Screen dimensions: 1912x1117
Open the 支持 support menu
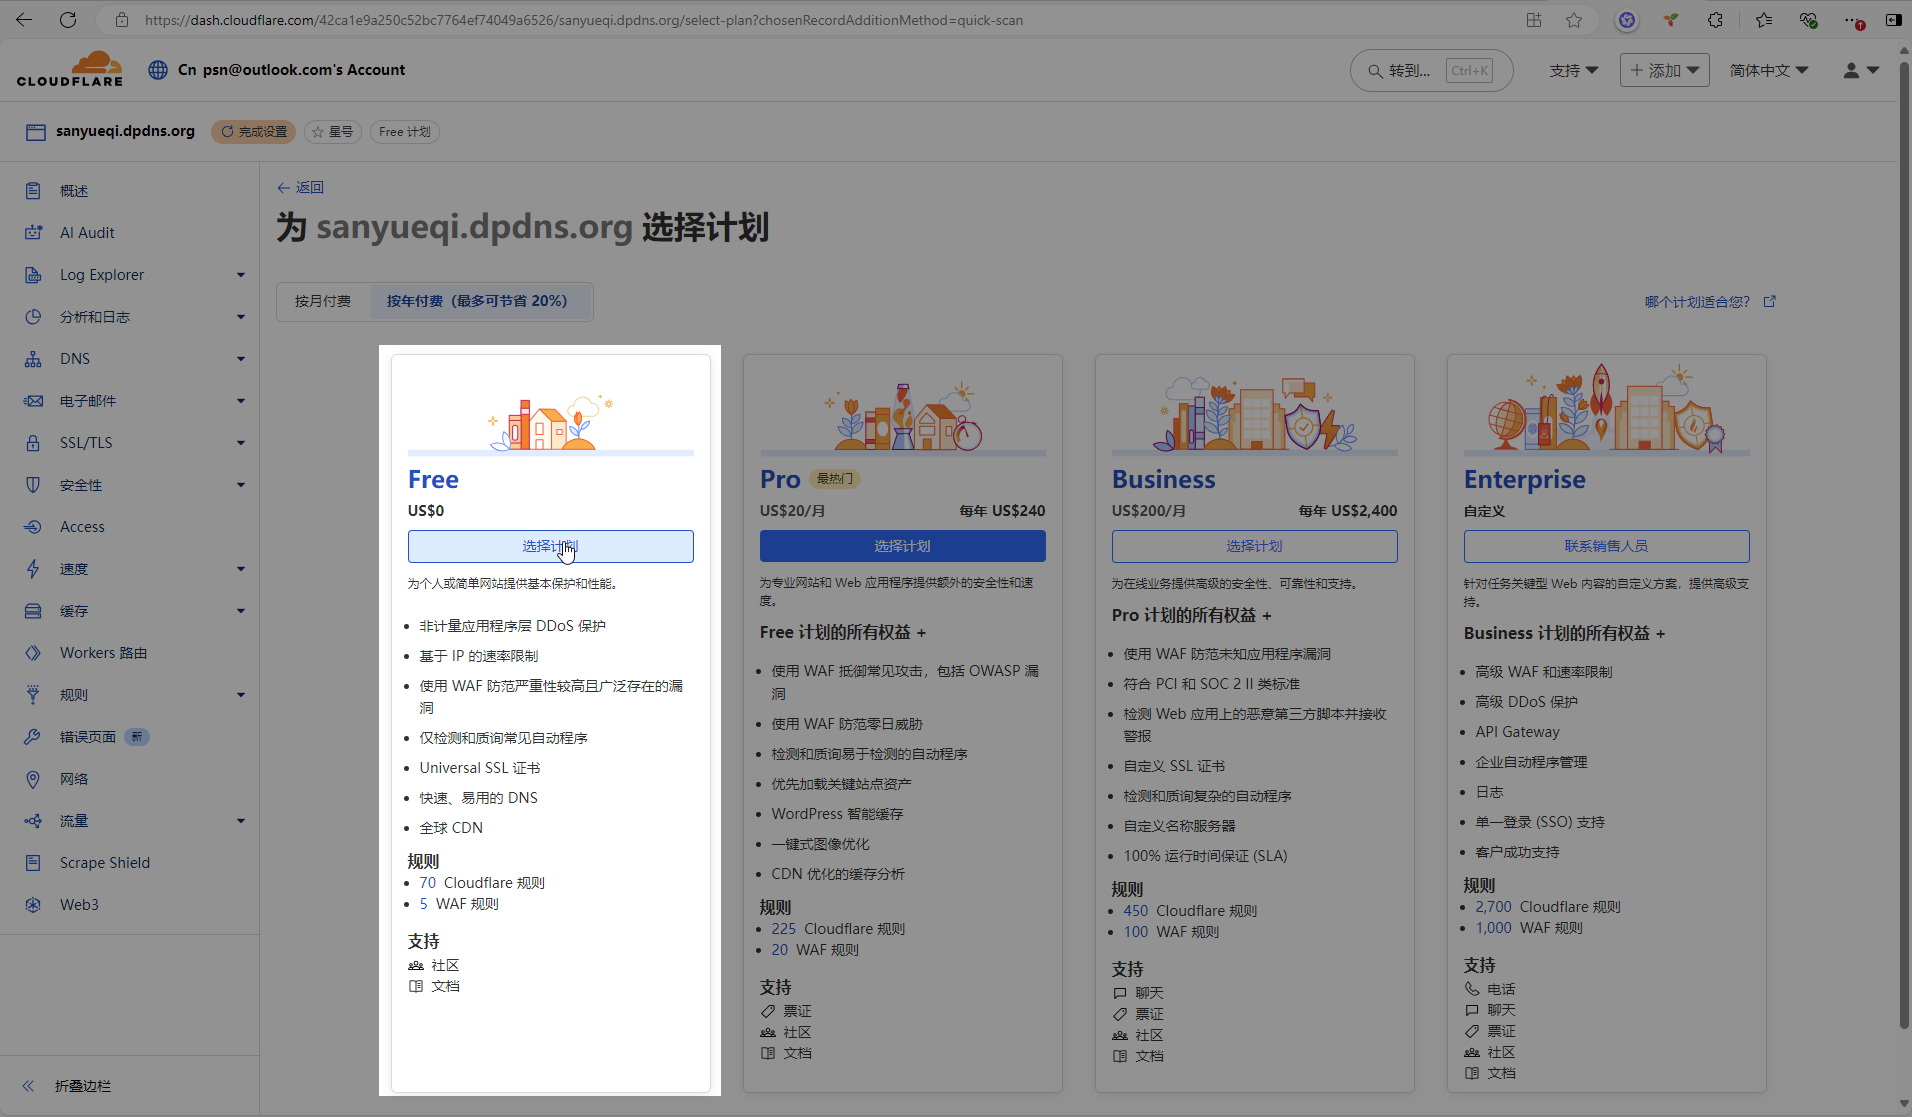(1573, 71)
